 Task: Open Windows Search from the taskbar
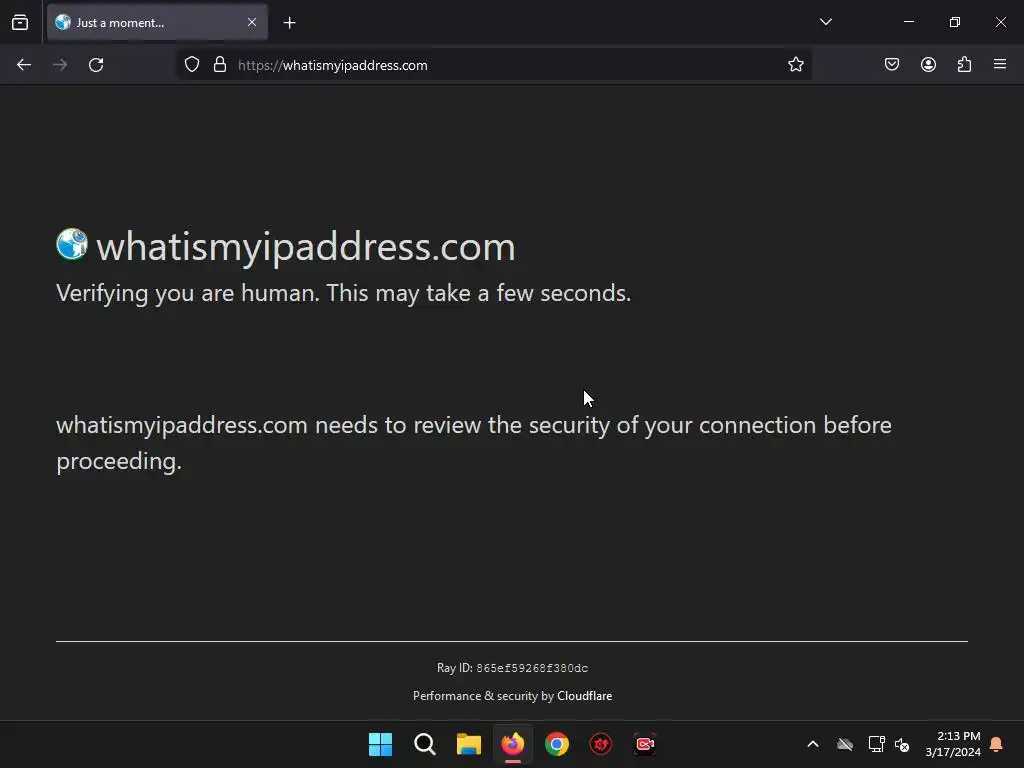click(x=424, y=744)
